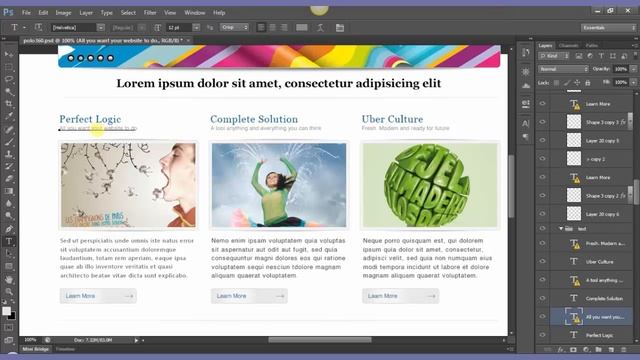Select the Eyedropper tool
This screenshot has height=360, width=640.
(9, 116)
